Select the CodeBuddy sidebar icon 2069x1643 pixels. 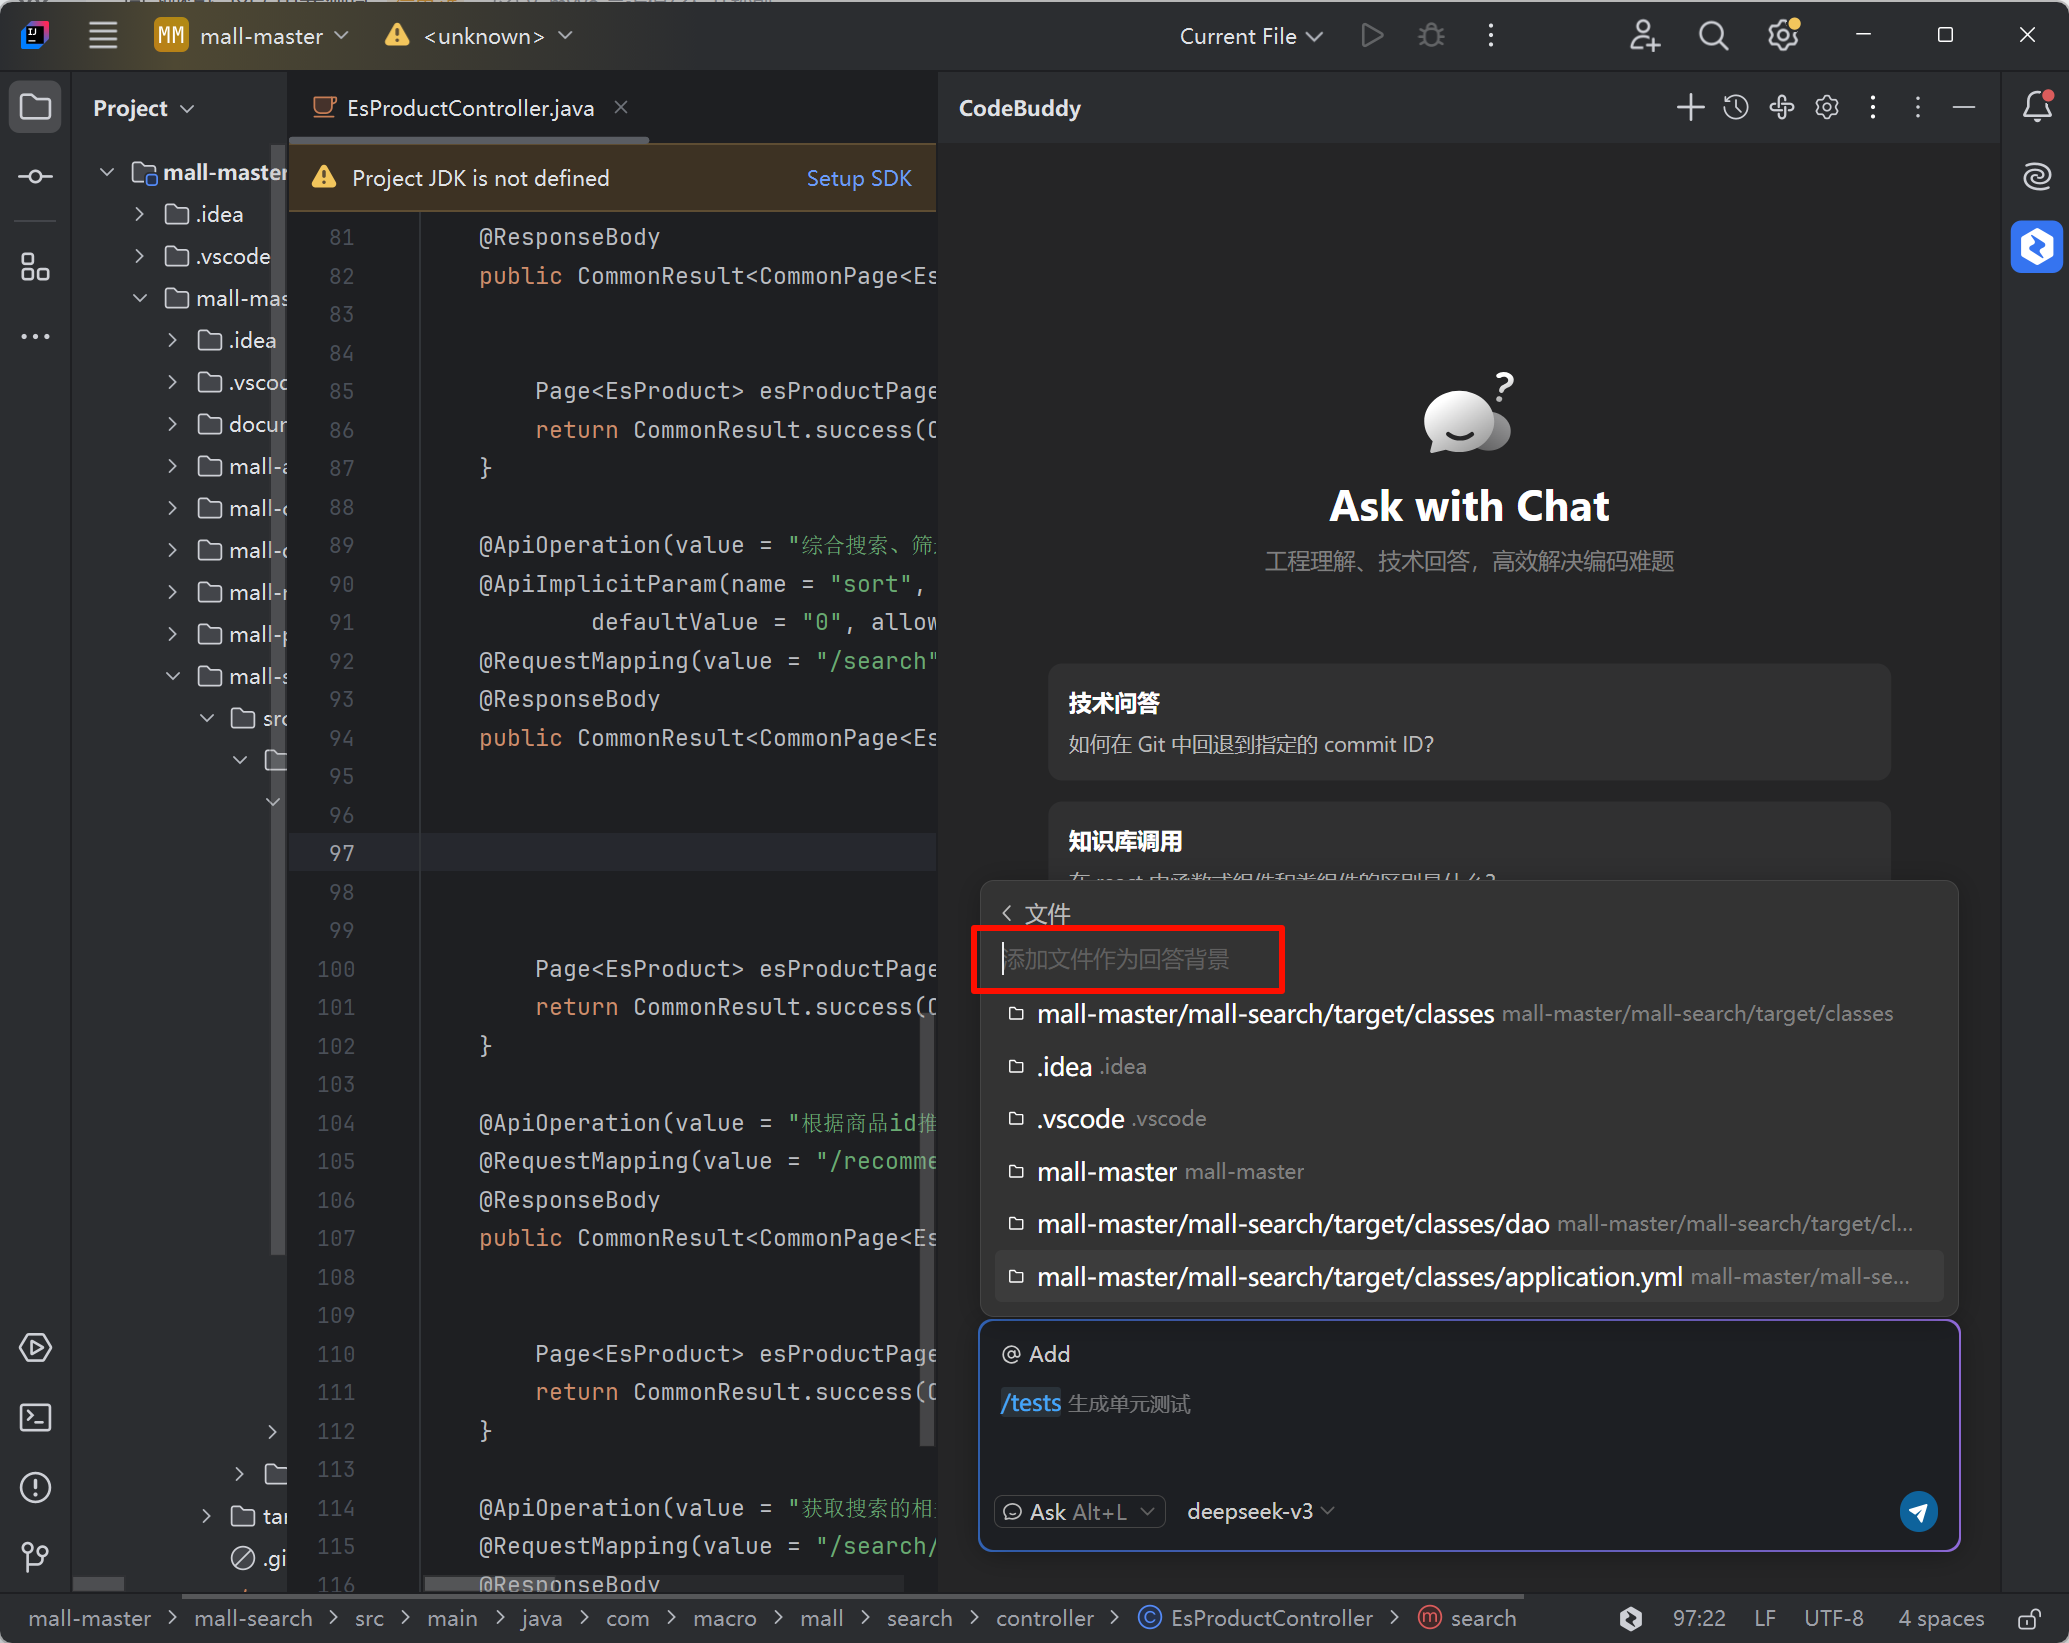2036,247
